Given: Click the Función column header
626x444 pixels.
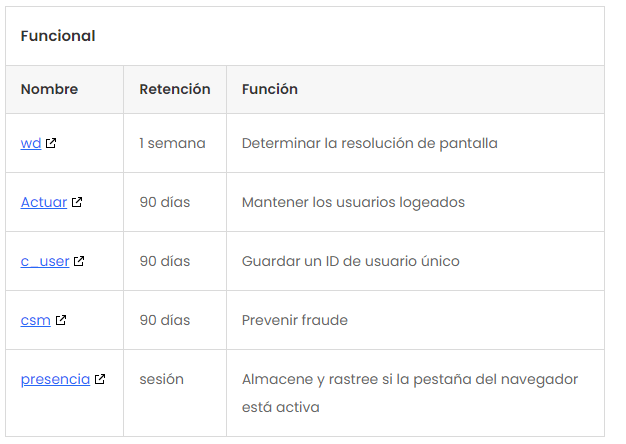Looking at the screenshot, I should (270, 89).
